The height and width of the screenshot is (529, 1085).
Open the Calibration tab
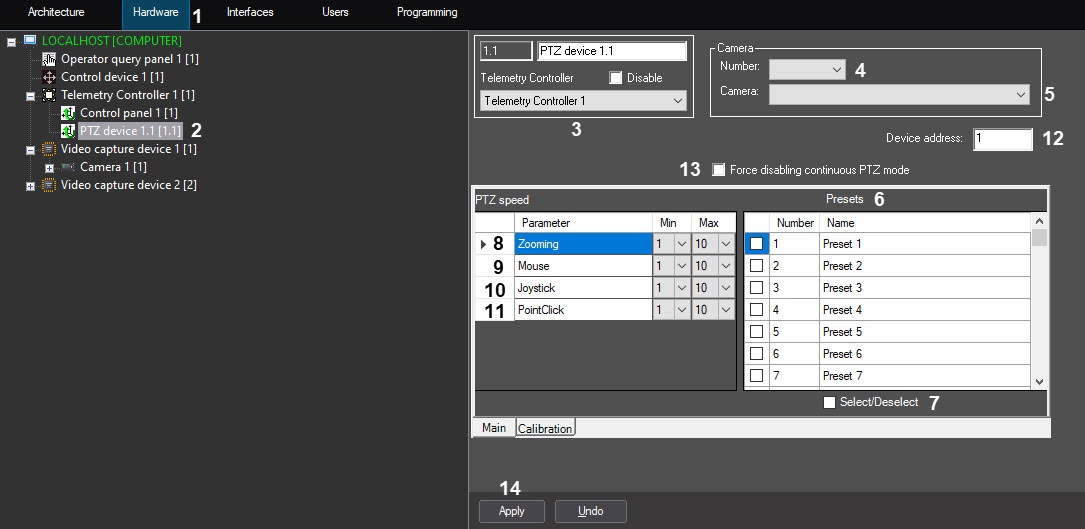coord(545,429)
